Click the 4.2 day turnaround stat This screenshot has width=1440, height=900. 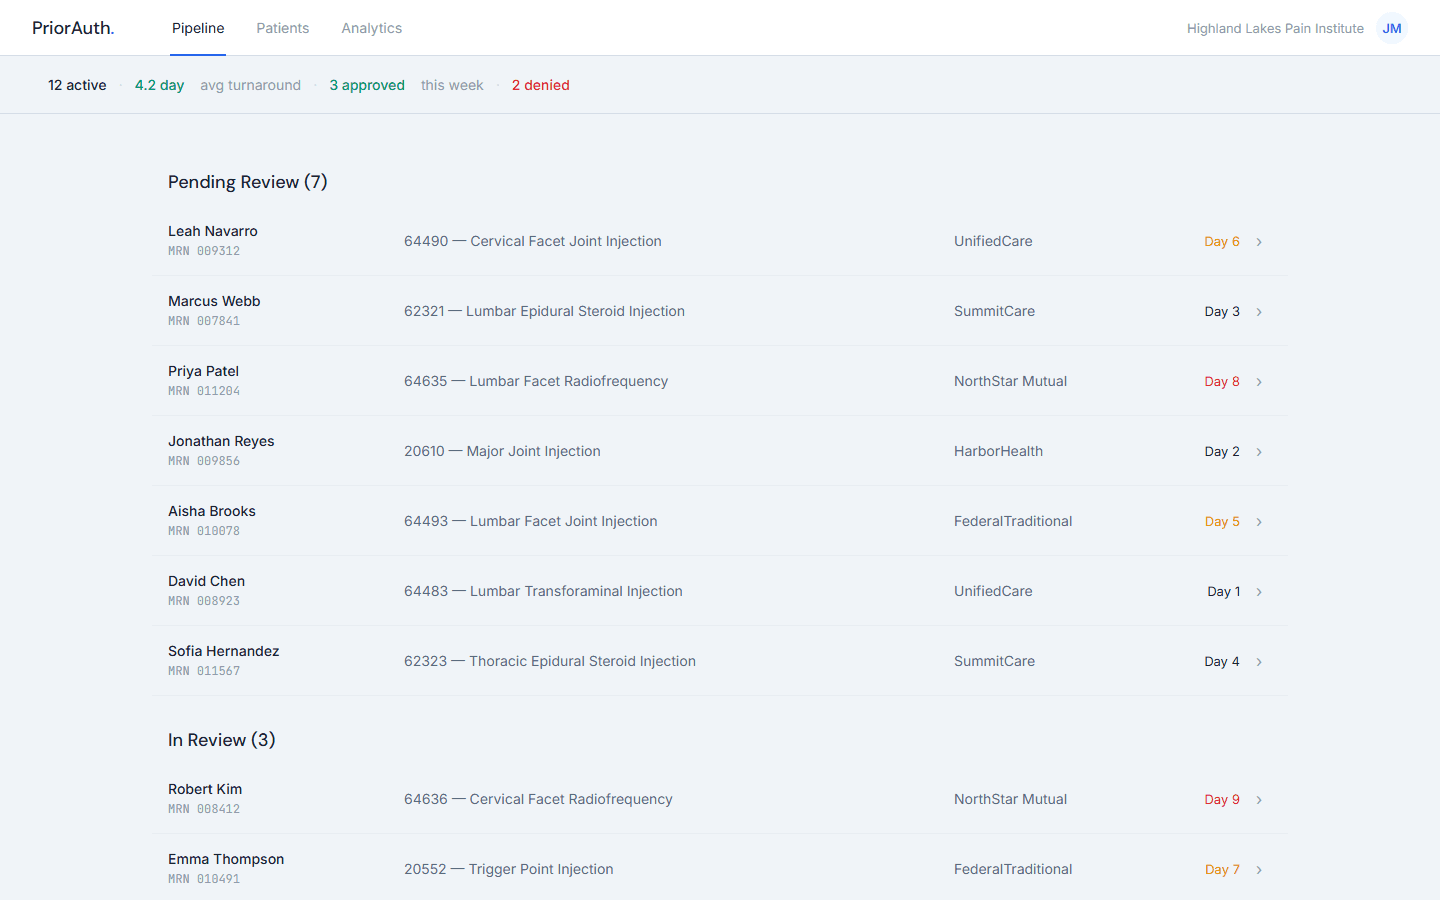[x=160, y=85]
